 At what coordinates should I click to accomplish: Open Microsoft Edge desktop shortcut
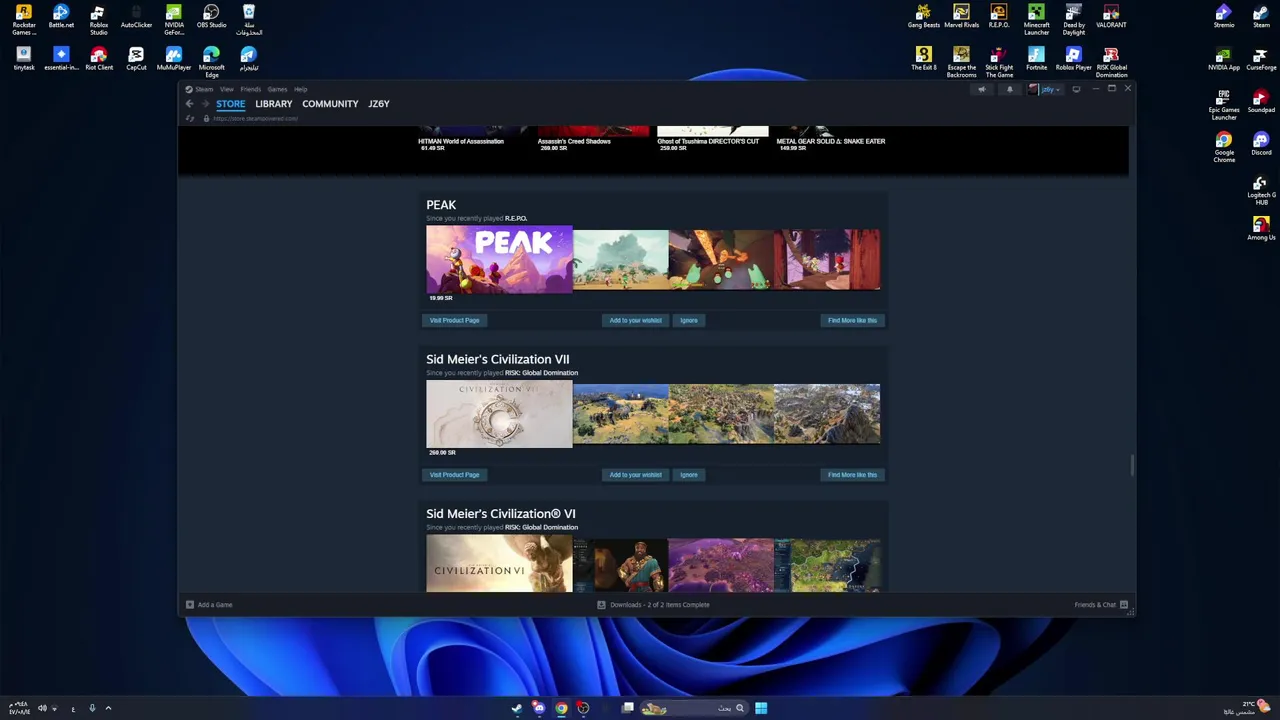point(211,61)
